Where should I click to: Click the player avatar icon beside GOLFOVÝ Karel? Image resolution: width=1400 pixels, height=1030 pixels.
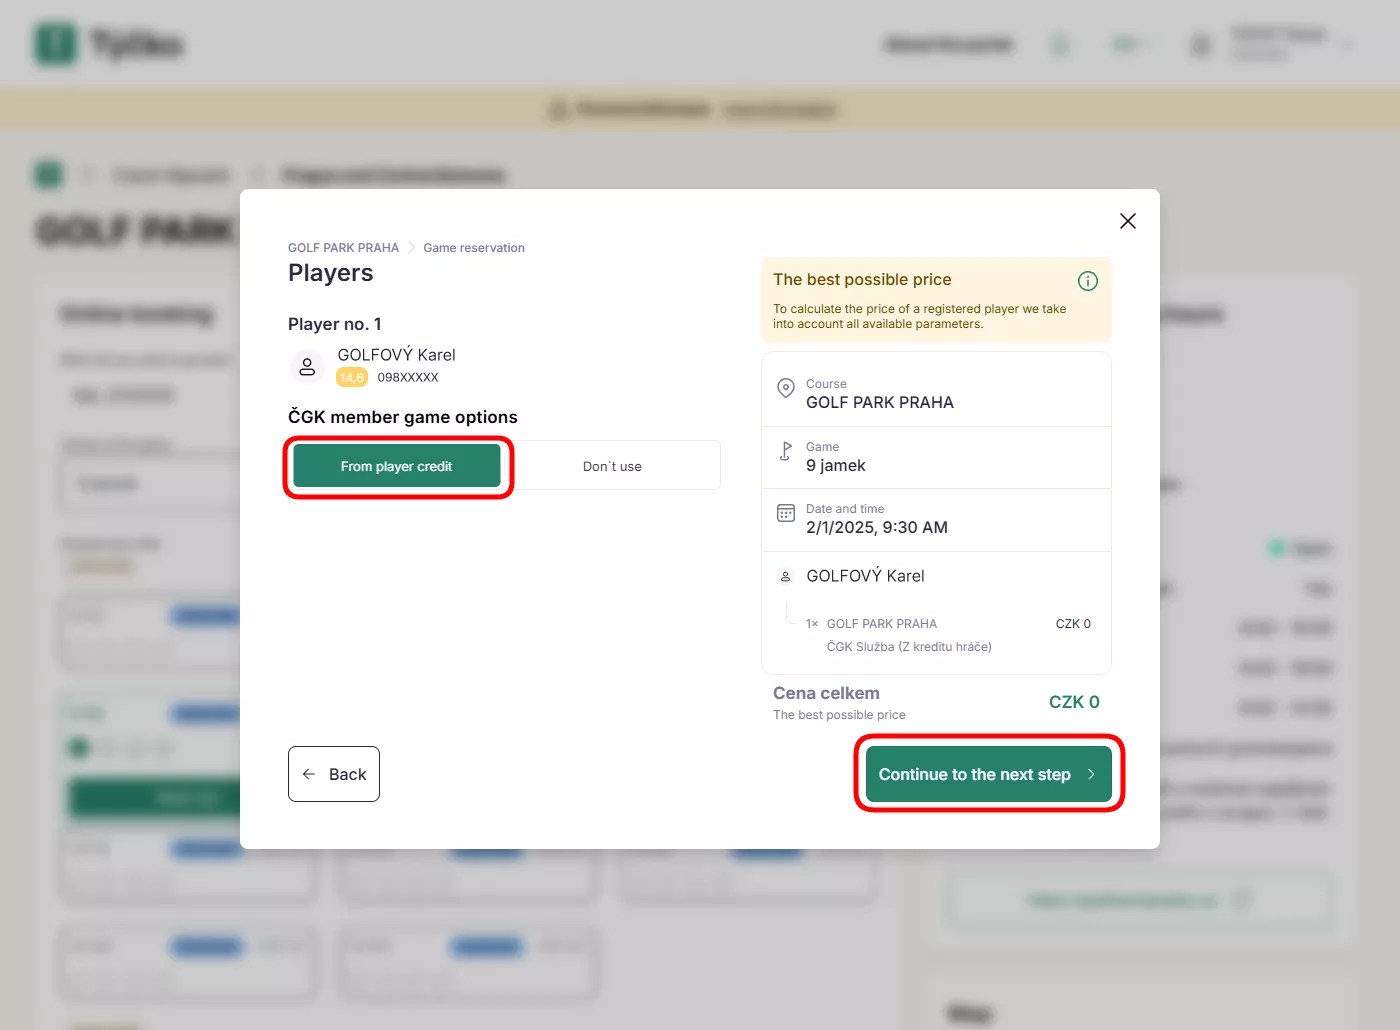307,367
